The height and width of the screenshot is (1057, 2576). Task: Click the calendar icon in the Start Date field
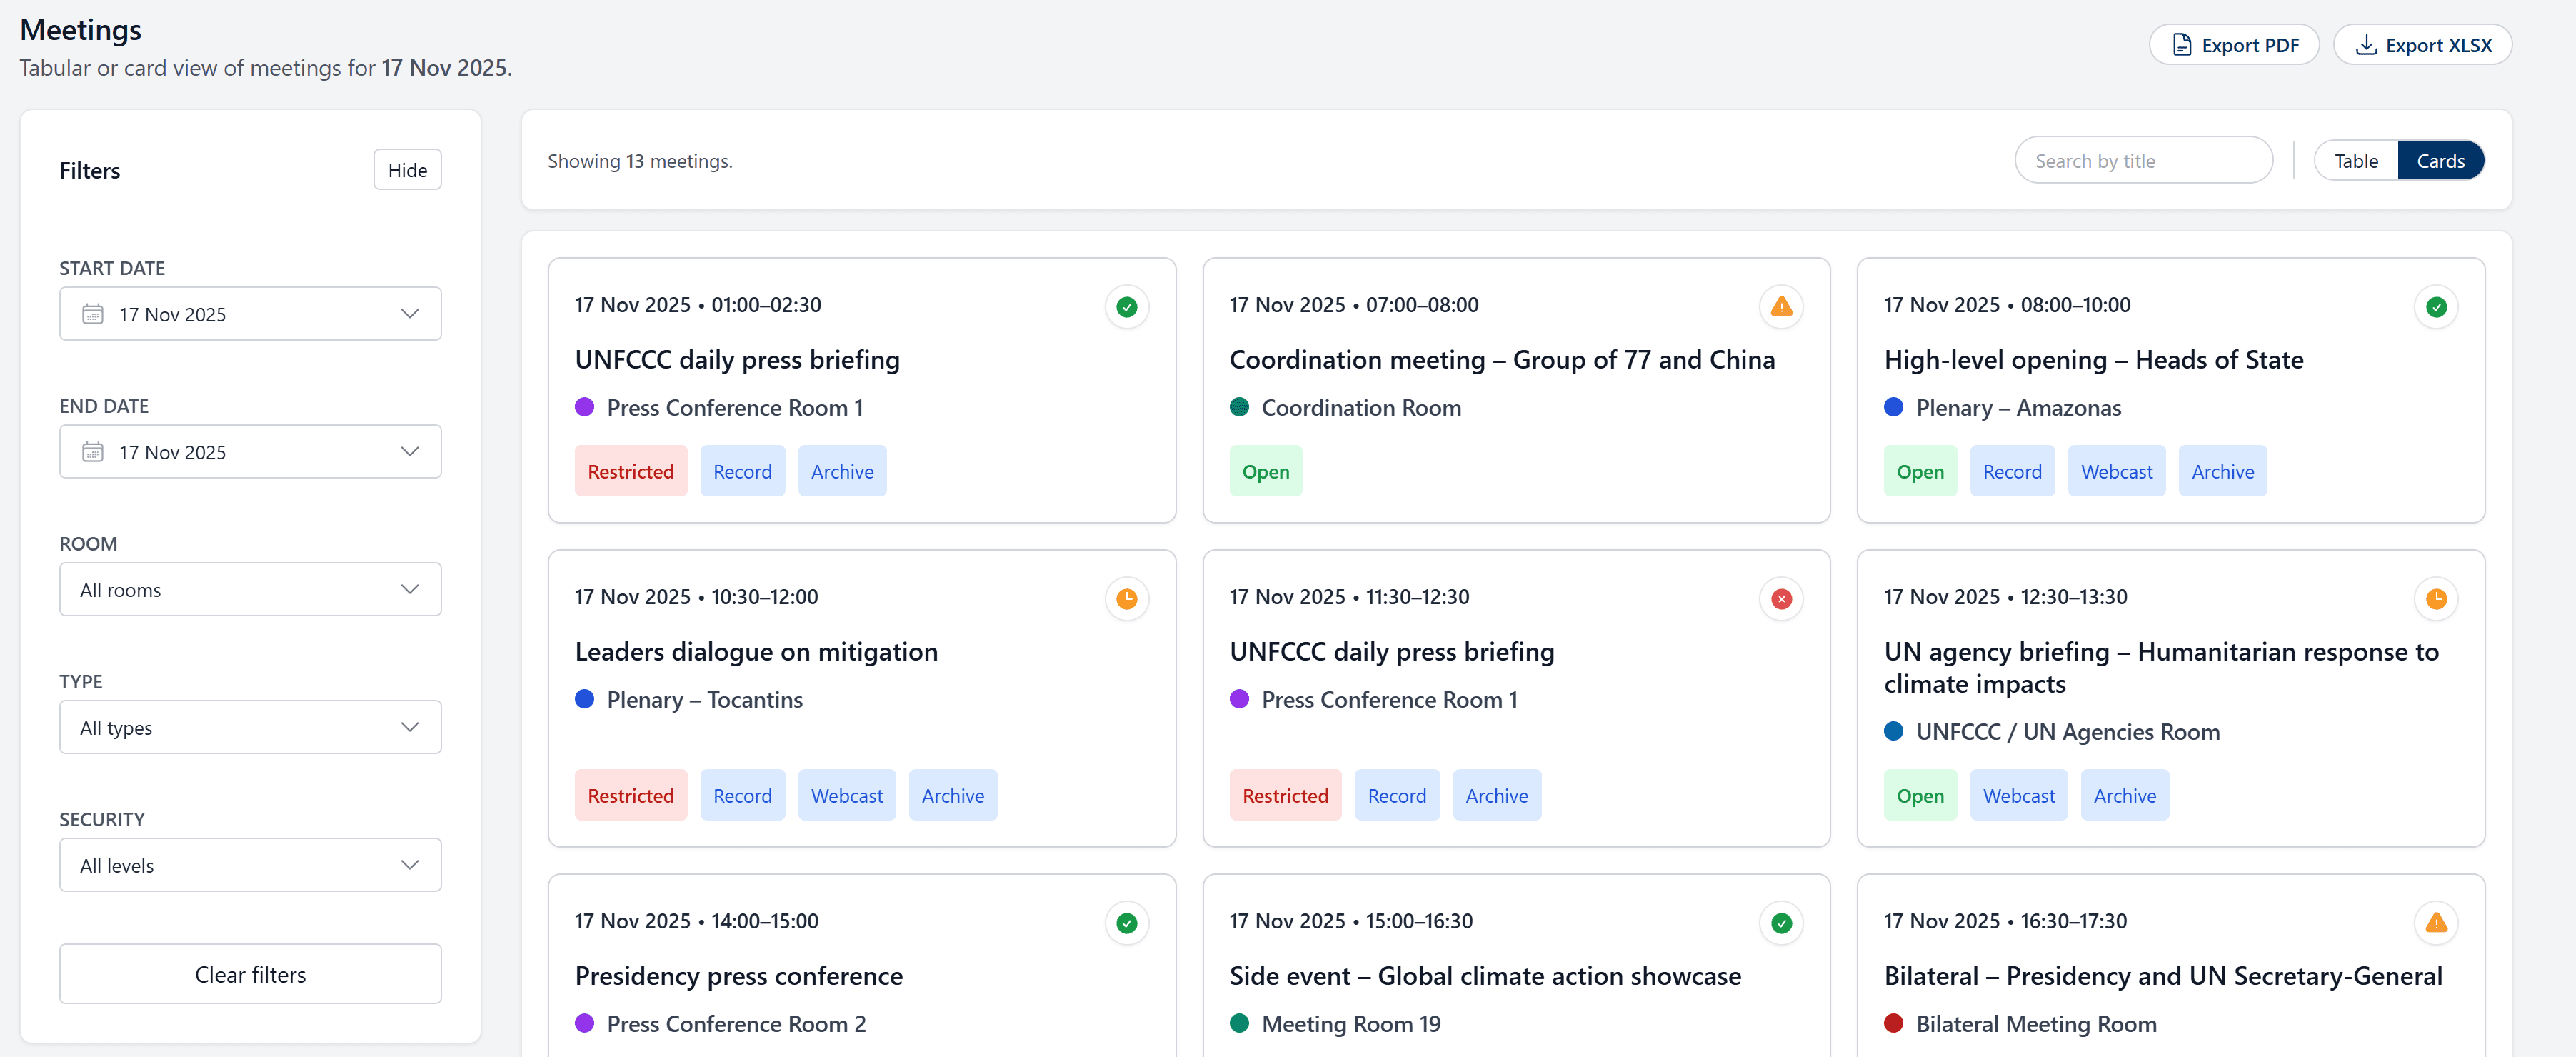pyautogui.click(x=93, y=314)
